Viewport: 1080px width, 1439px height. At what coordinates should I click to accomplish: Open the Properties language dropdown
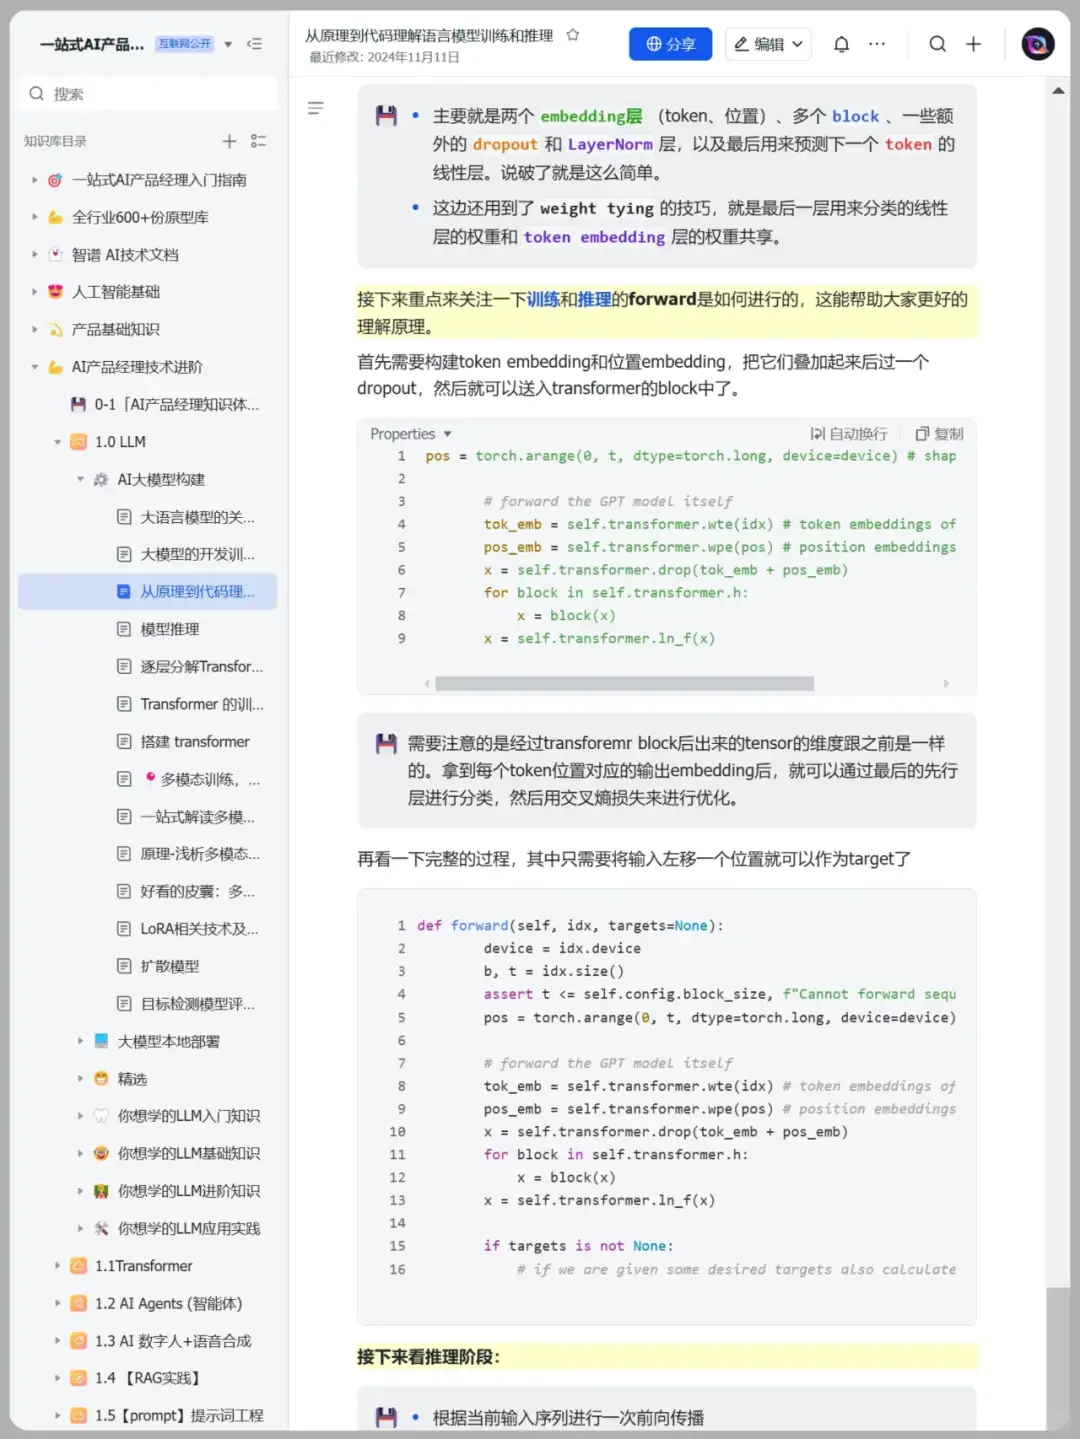[x=411, y=433]
